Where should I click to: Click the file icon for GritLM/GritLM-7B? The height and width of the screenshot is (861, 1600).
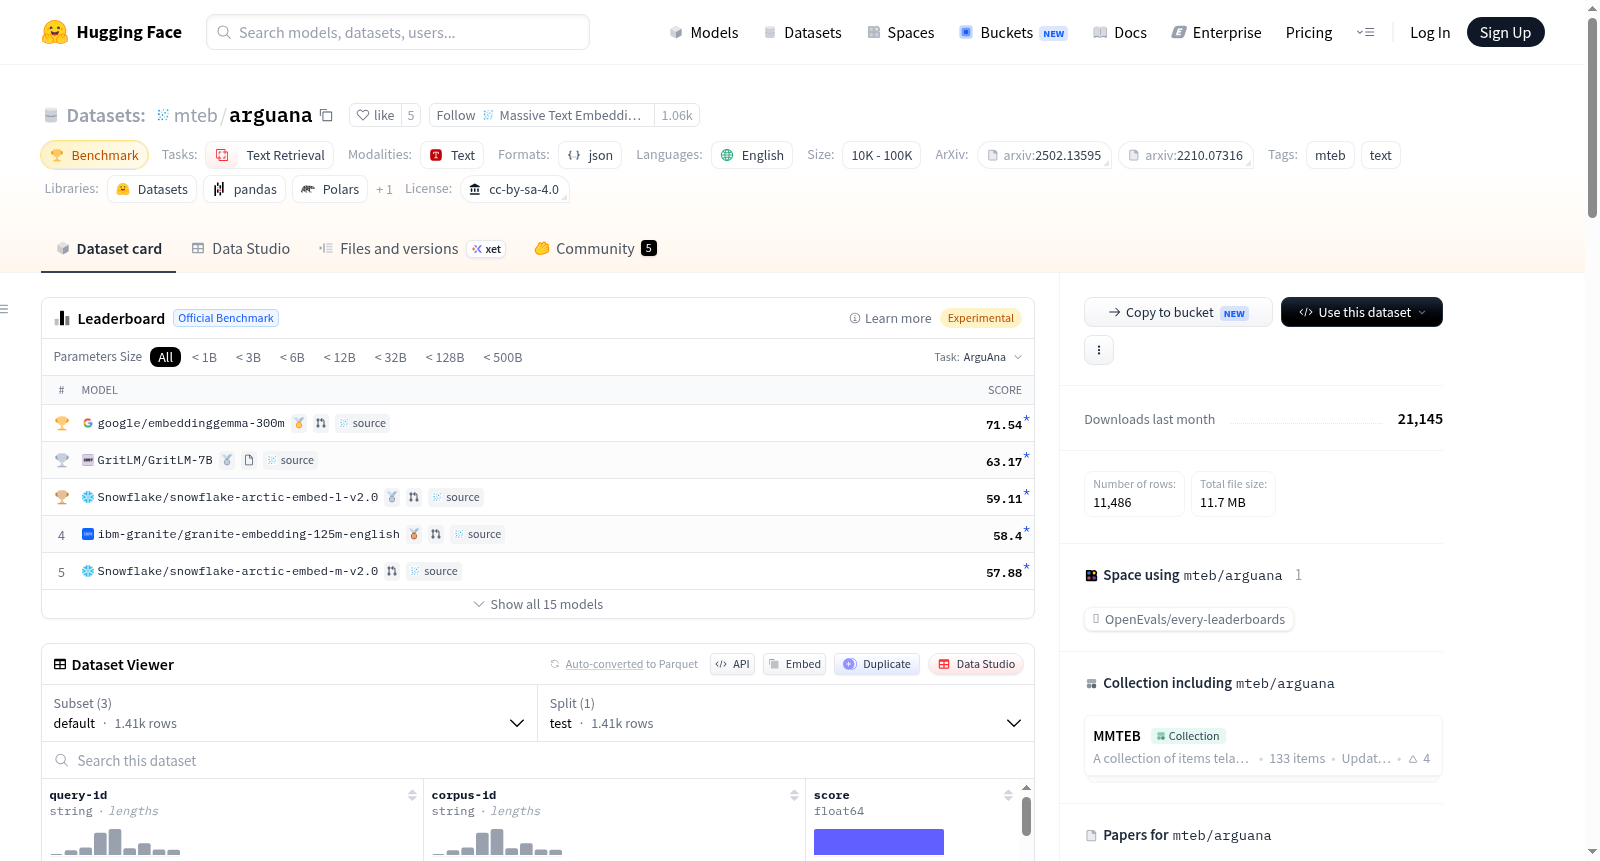pyautogui.click(x=249, y=460)
